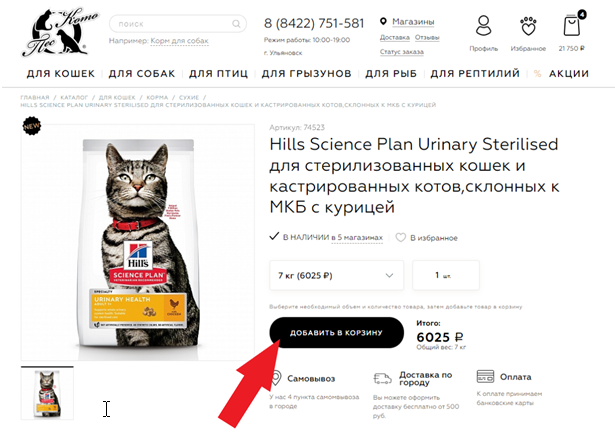Image resolution: width=615 pixels, height=444 pixels.
Task: Click the Самовывоз location pin icon
Action: coord(276,378)
